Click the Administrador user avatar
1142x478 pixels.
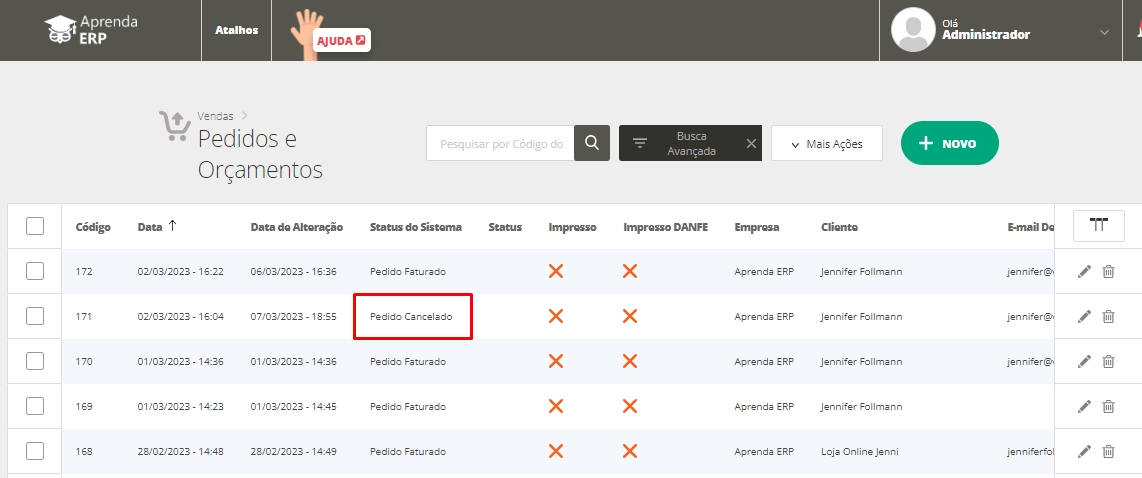pyautogui.click(x=912, y=30)
